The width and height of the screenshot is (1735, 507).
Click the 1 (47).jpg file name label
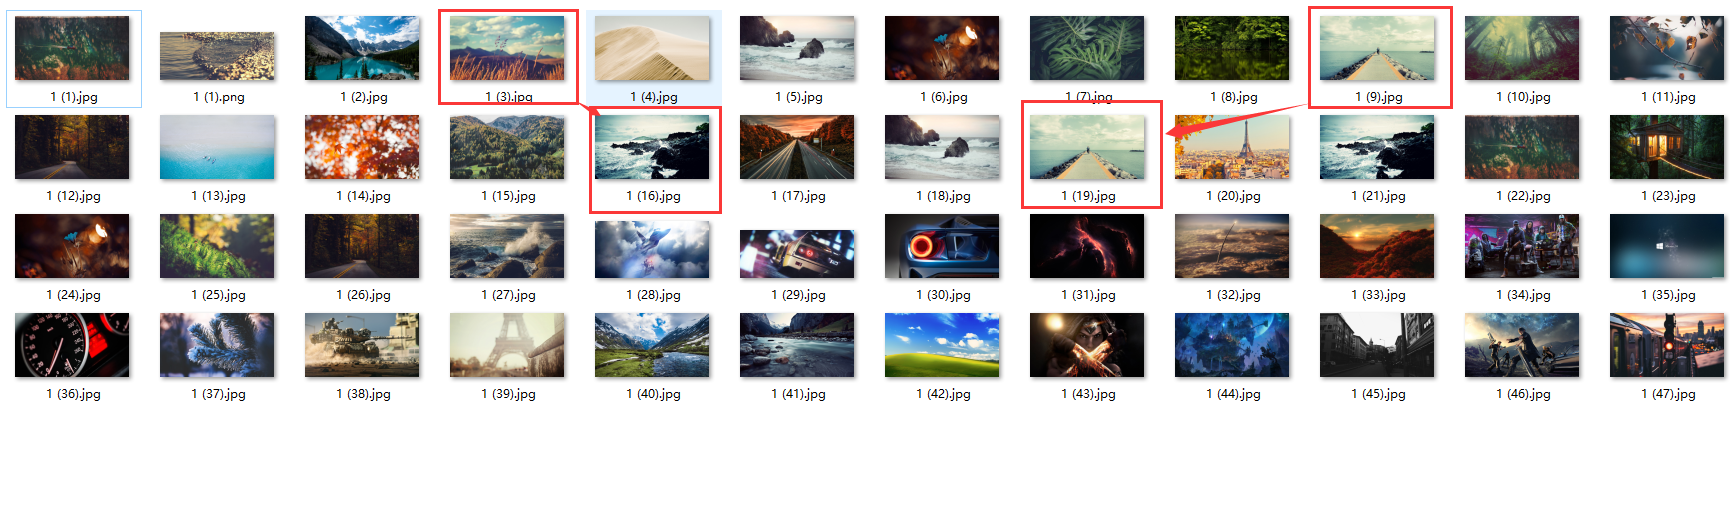click(x=1668, y=394)
